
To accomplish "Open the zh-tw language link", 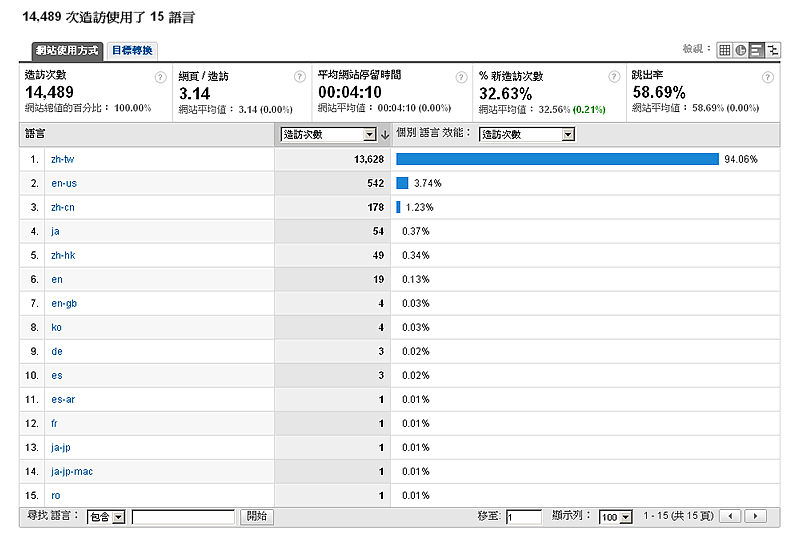I will [62, 159].
